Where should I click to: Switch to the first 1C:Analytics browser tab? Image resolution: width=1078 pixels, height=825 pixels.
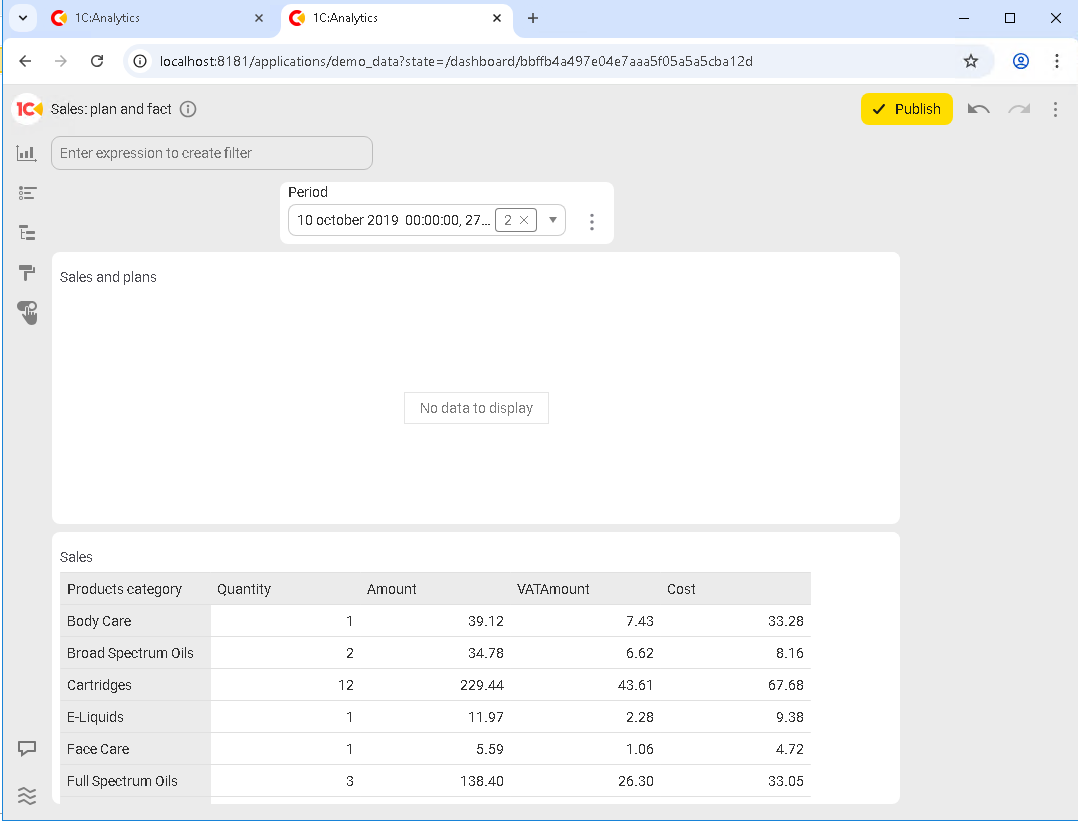[148, 18]
